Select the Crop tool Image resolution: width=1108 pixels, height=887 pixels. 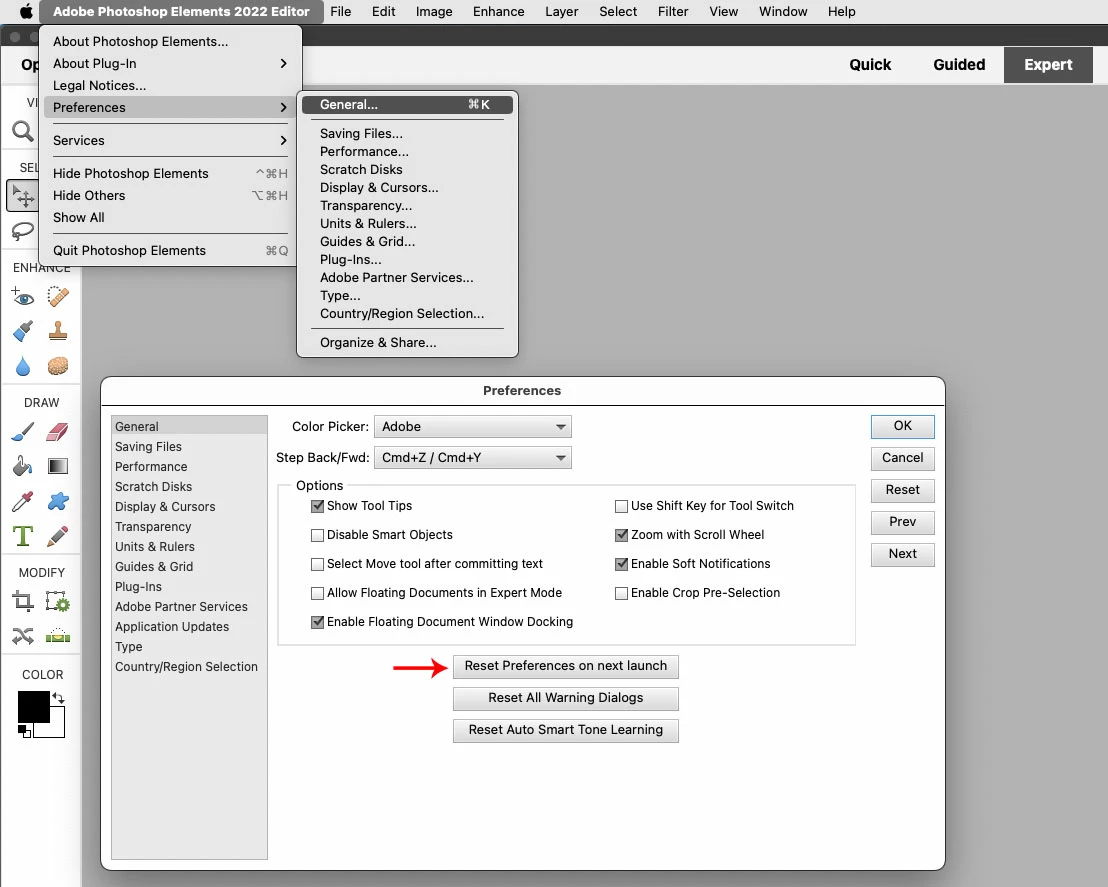click(x=23, y=602)
